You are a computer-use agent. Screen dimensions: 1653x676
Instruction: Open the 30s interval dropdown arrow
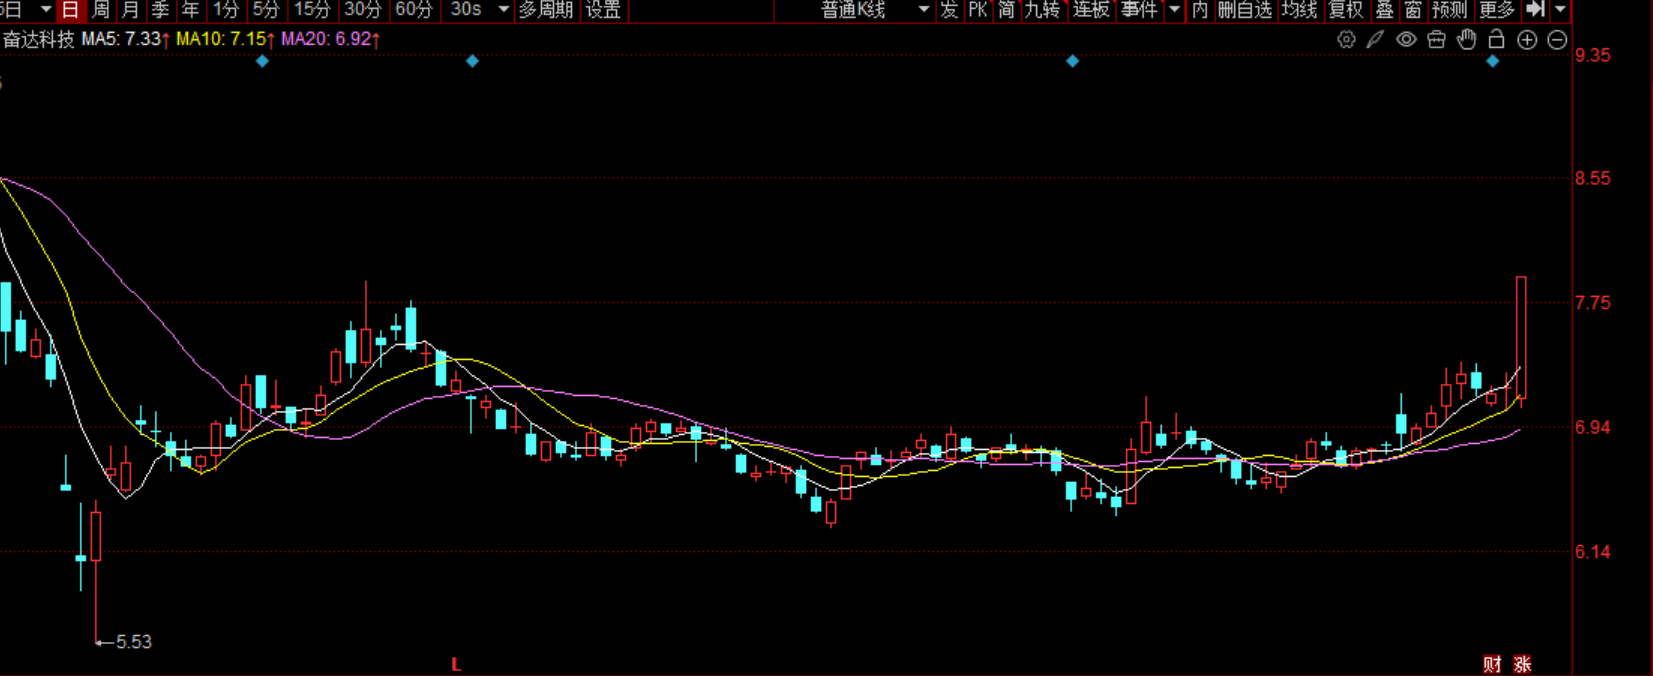504,9
